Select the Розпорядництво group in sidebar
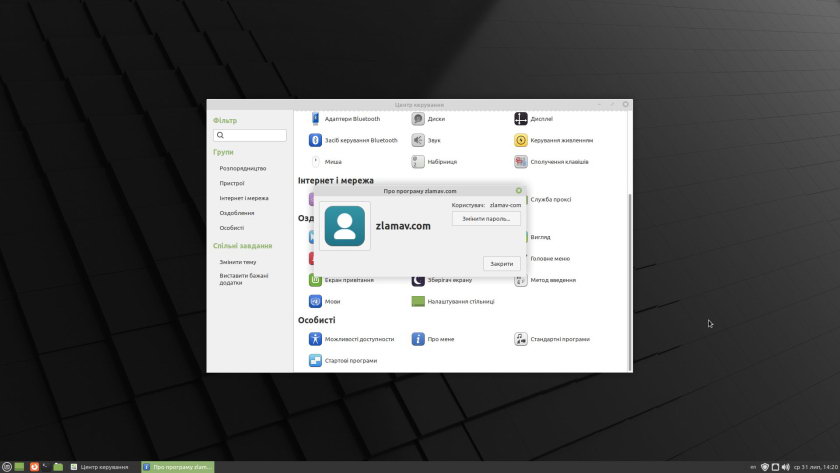The image size is (840, 473). point(243,168)
